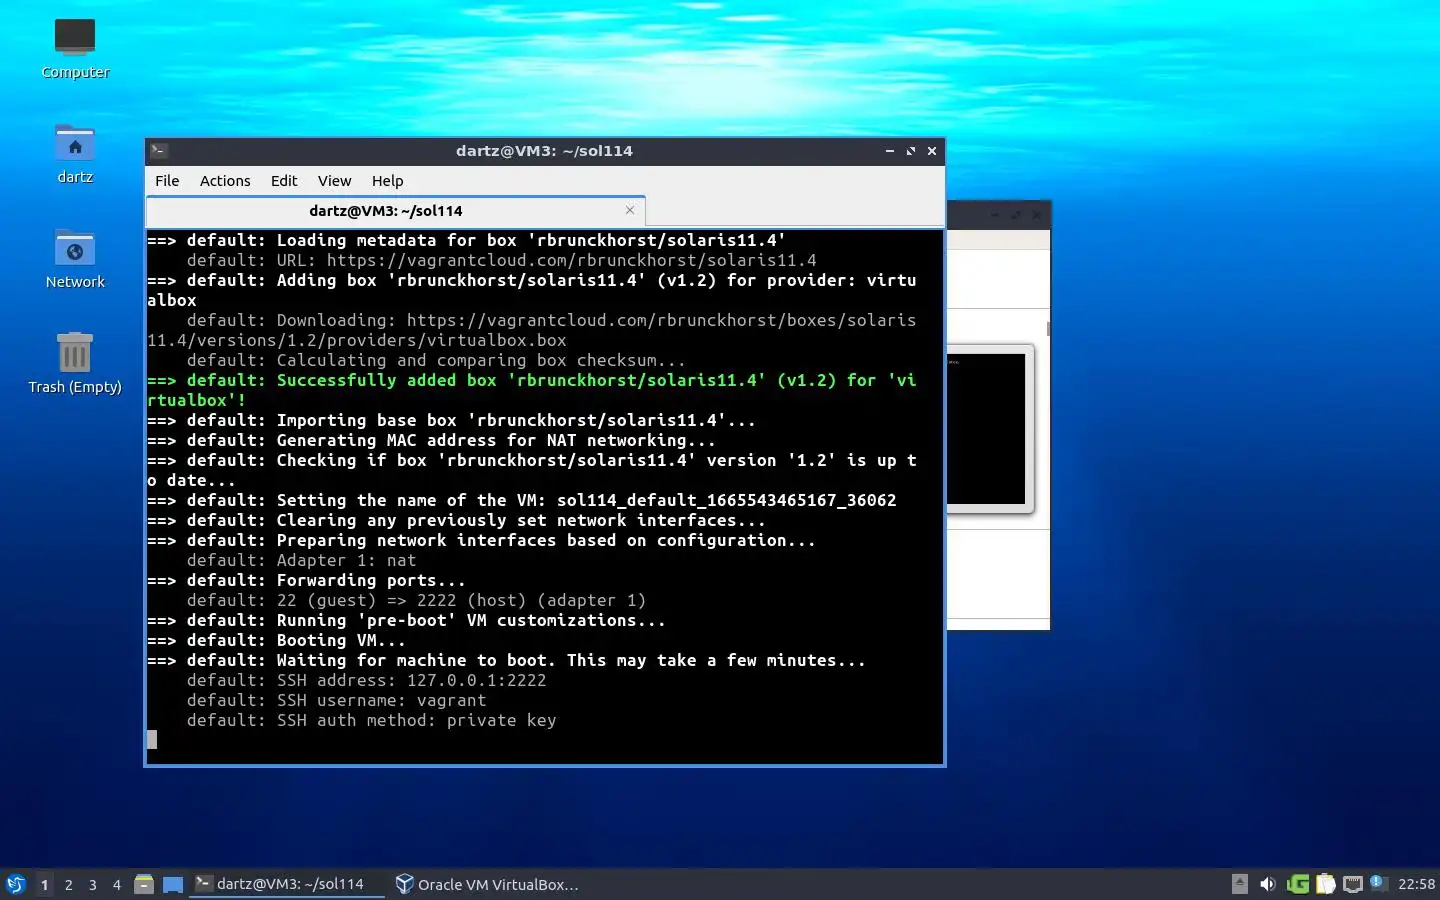This screenshot has width=1440, height=900.
Task: Open the update notification tray icon
Action: click(x=1377, y=882)
